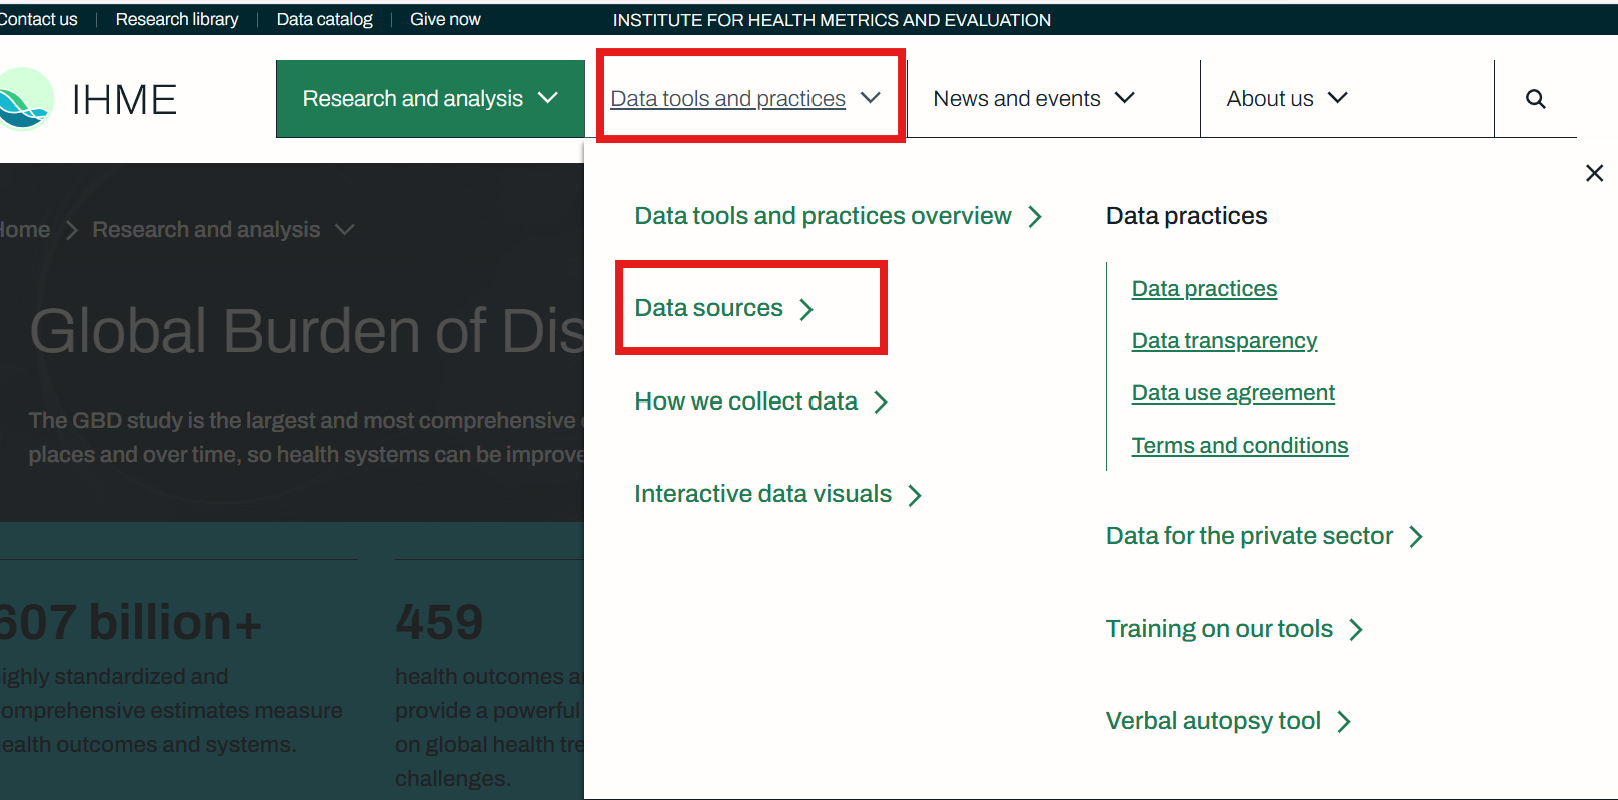Open How we collect data
The width and height of the screenshot is (1618, 800).
(761, 401)
